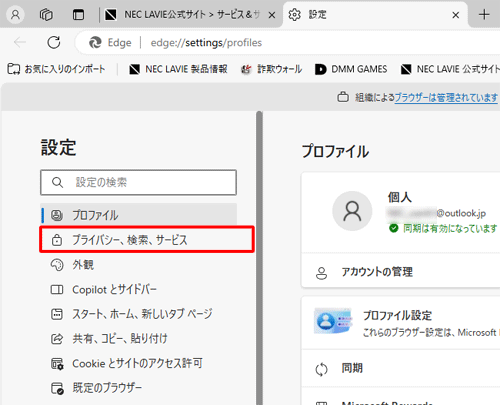The width and height of the screenshot is (500, 405).
Task: Click the 個人 profile name
Action: point(400,197)
